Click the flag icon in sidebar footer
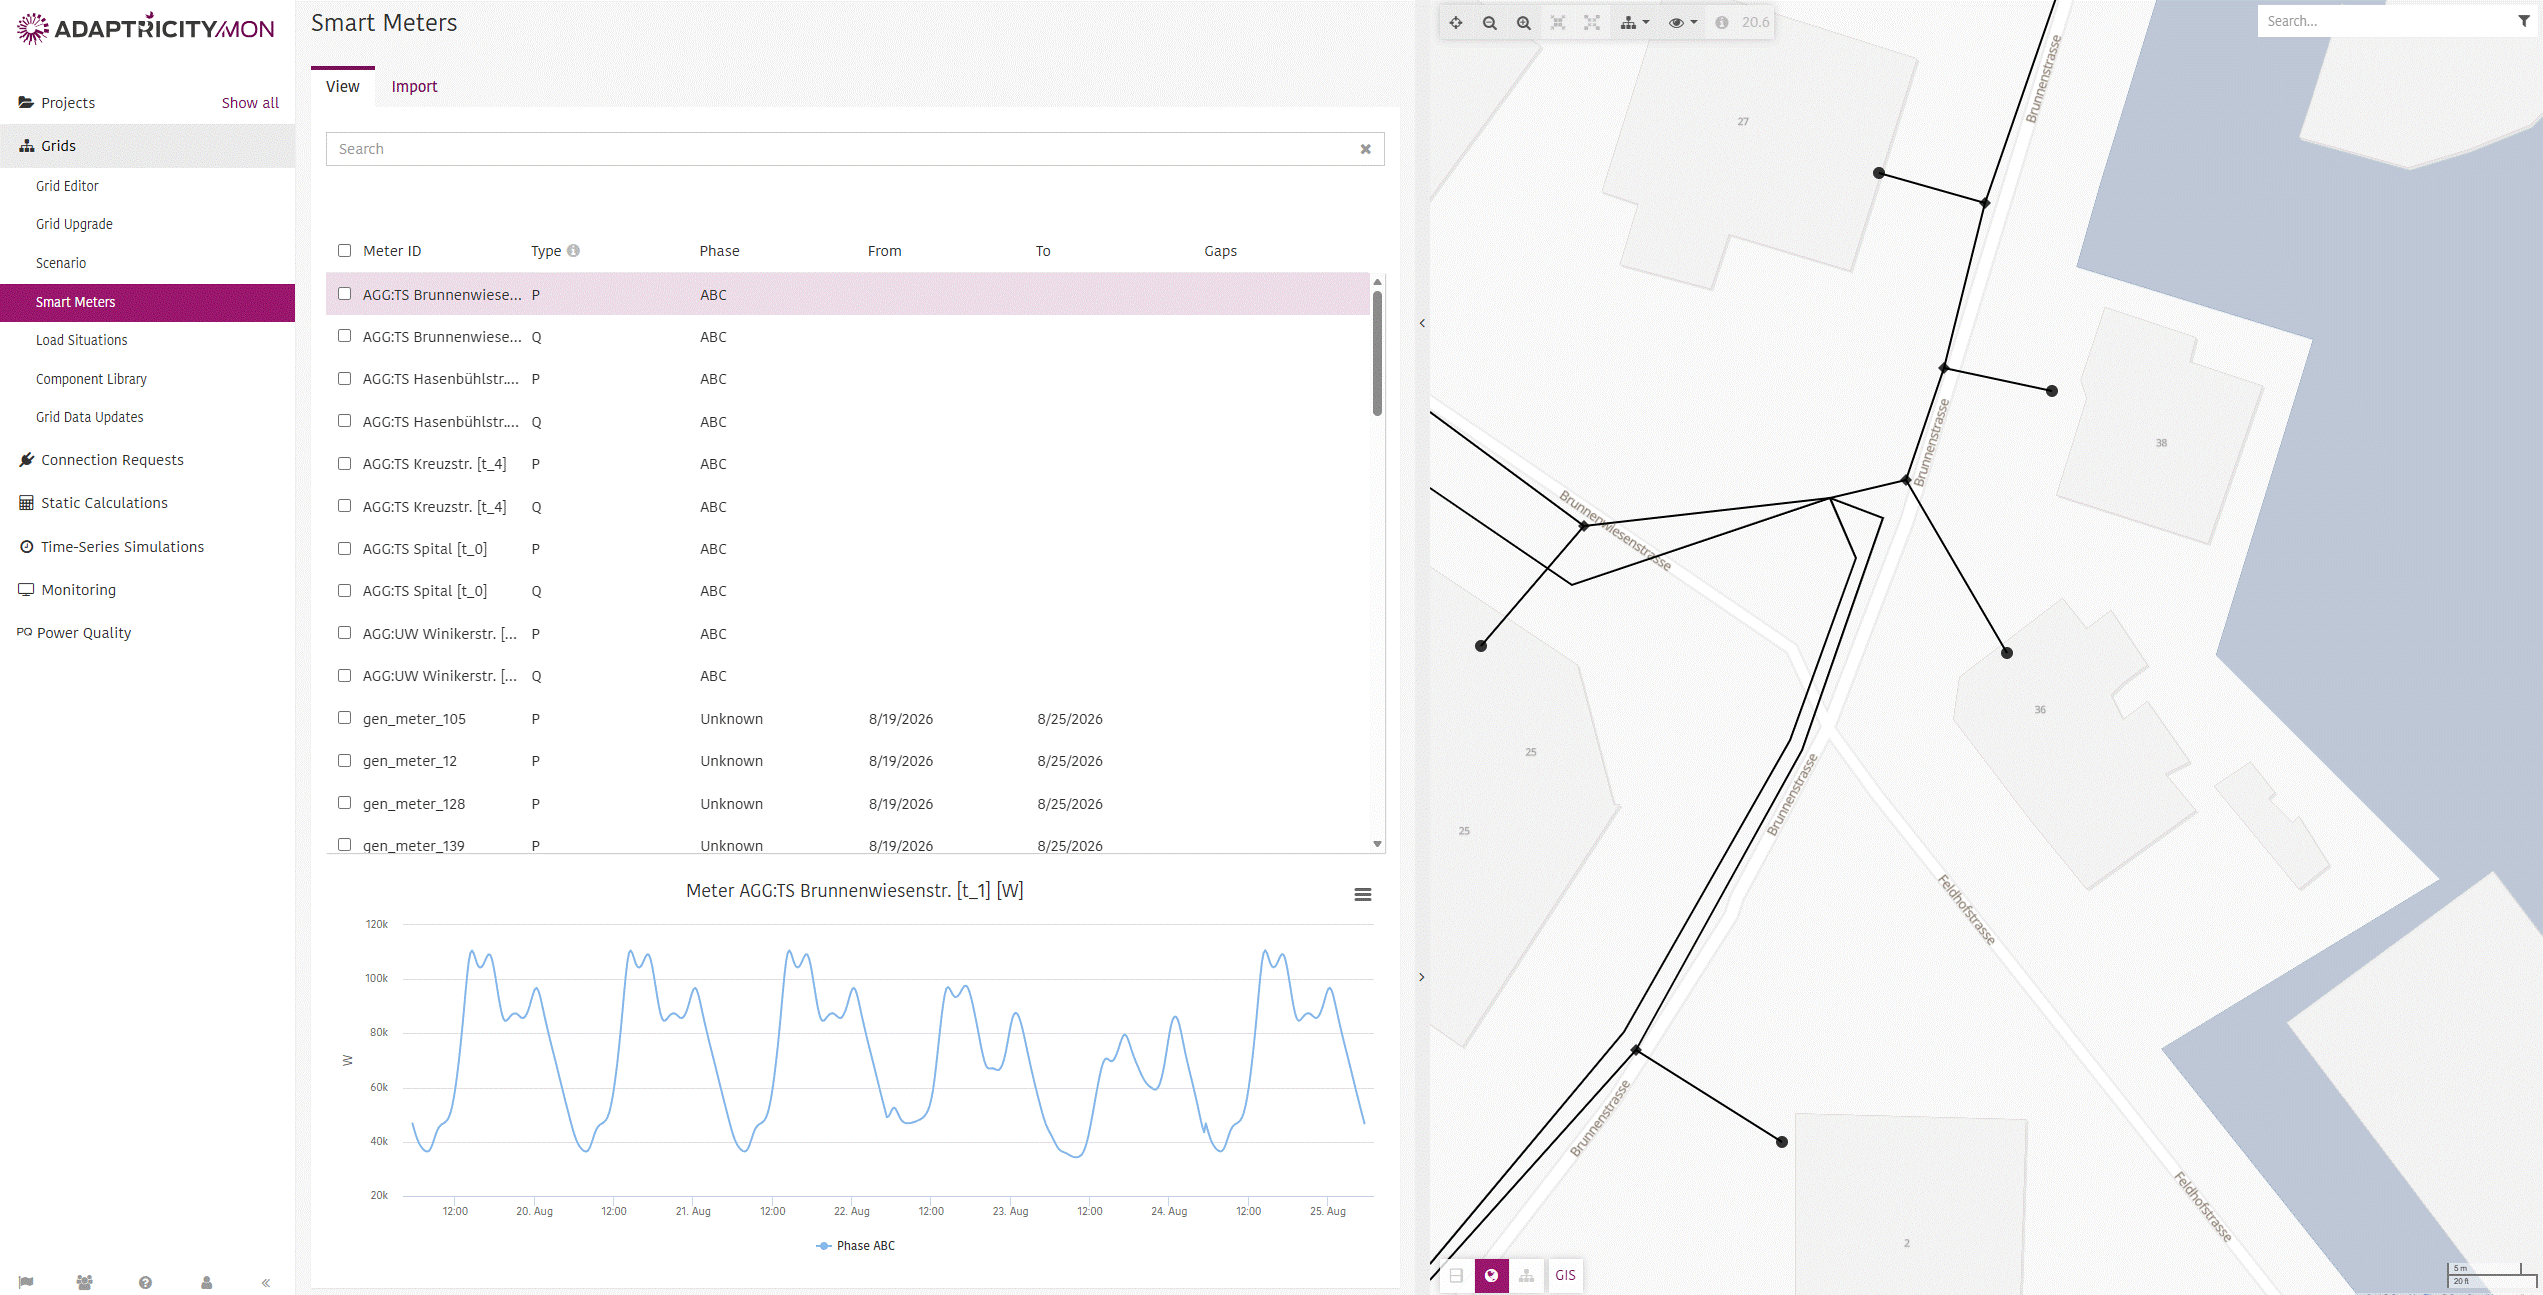 (x=26, y=1282)
